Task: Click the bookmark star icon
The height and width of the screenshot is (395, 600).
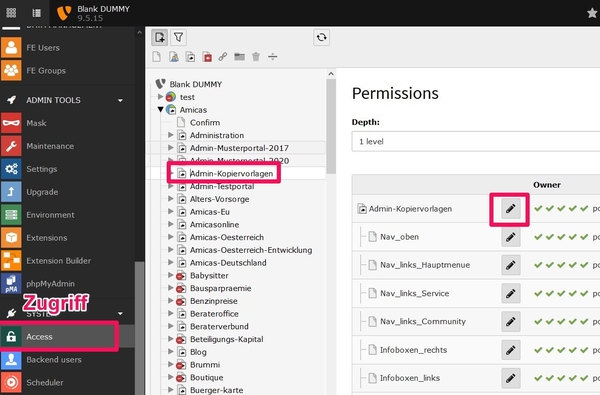Action: coord(592,13)
